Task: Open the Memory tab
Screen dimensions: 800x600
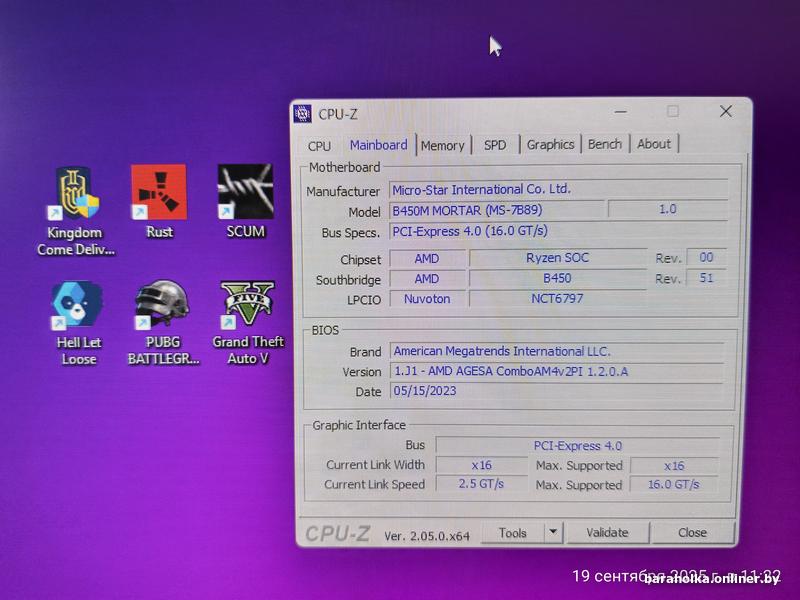Action: (442, 145)
